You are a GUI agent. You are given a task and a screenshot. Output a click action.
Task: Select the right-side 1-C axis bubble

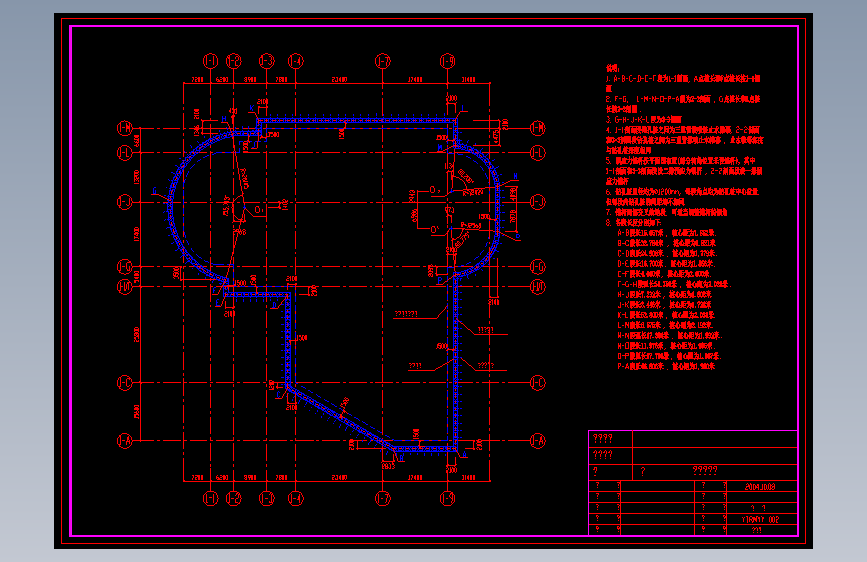pyautogui.click(x=537, y=383)
